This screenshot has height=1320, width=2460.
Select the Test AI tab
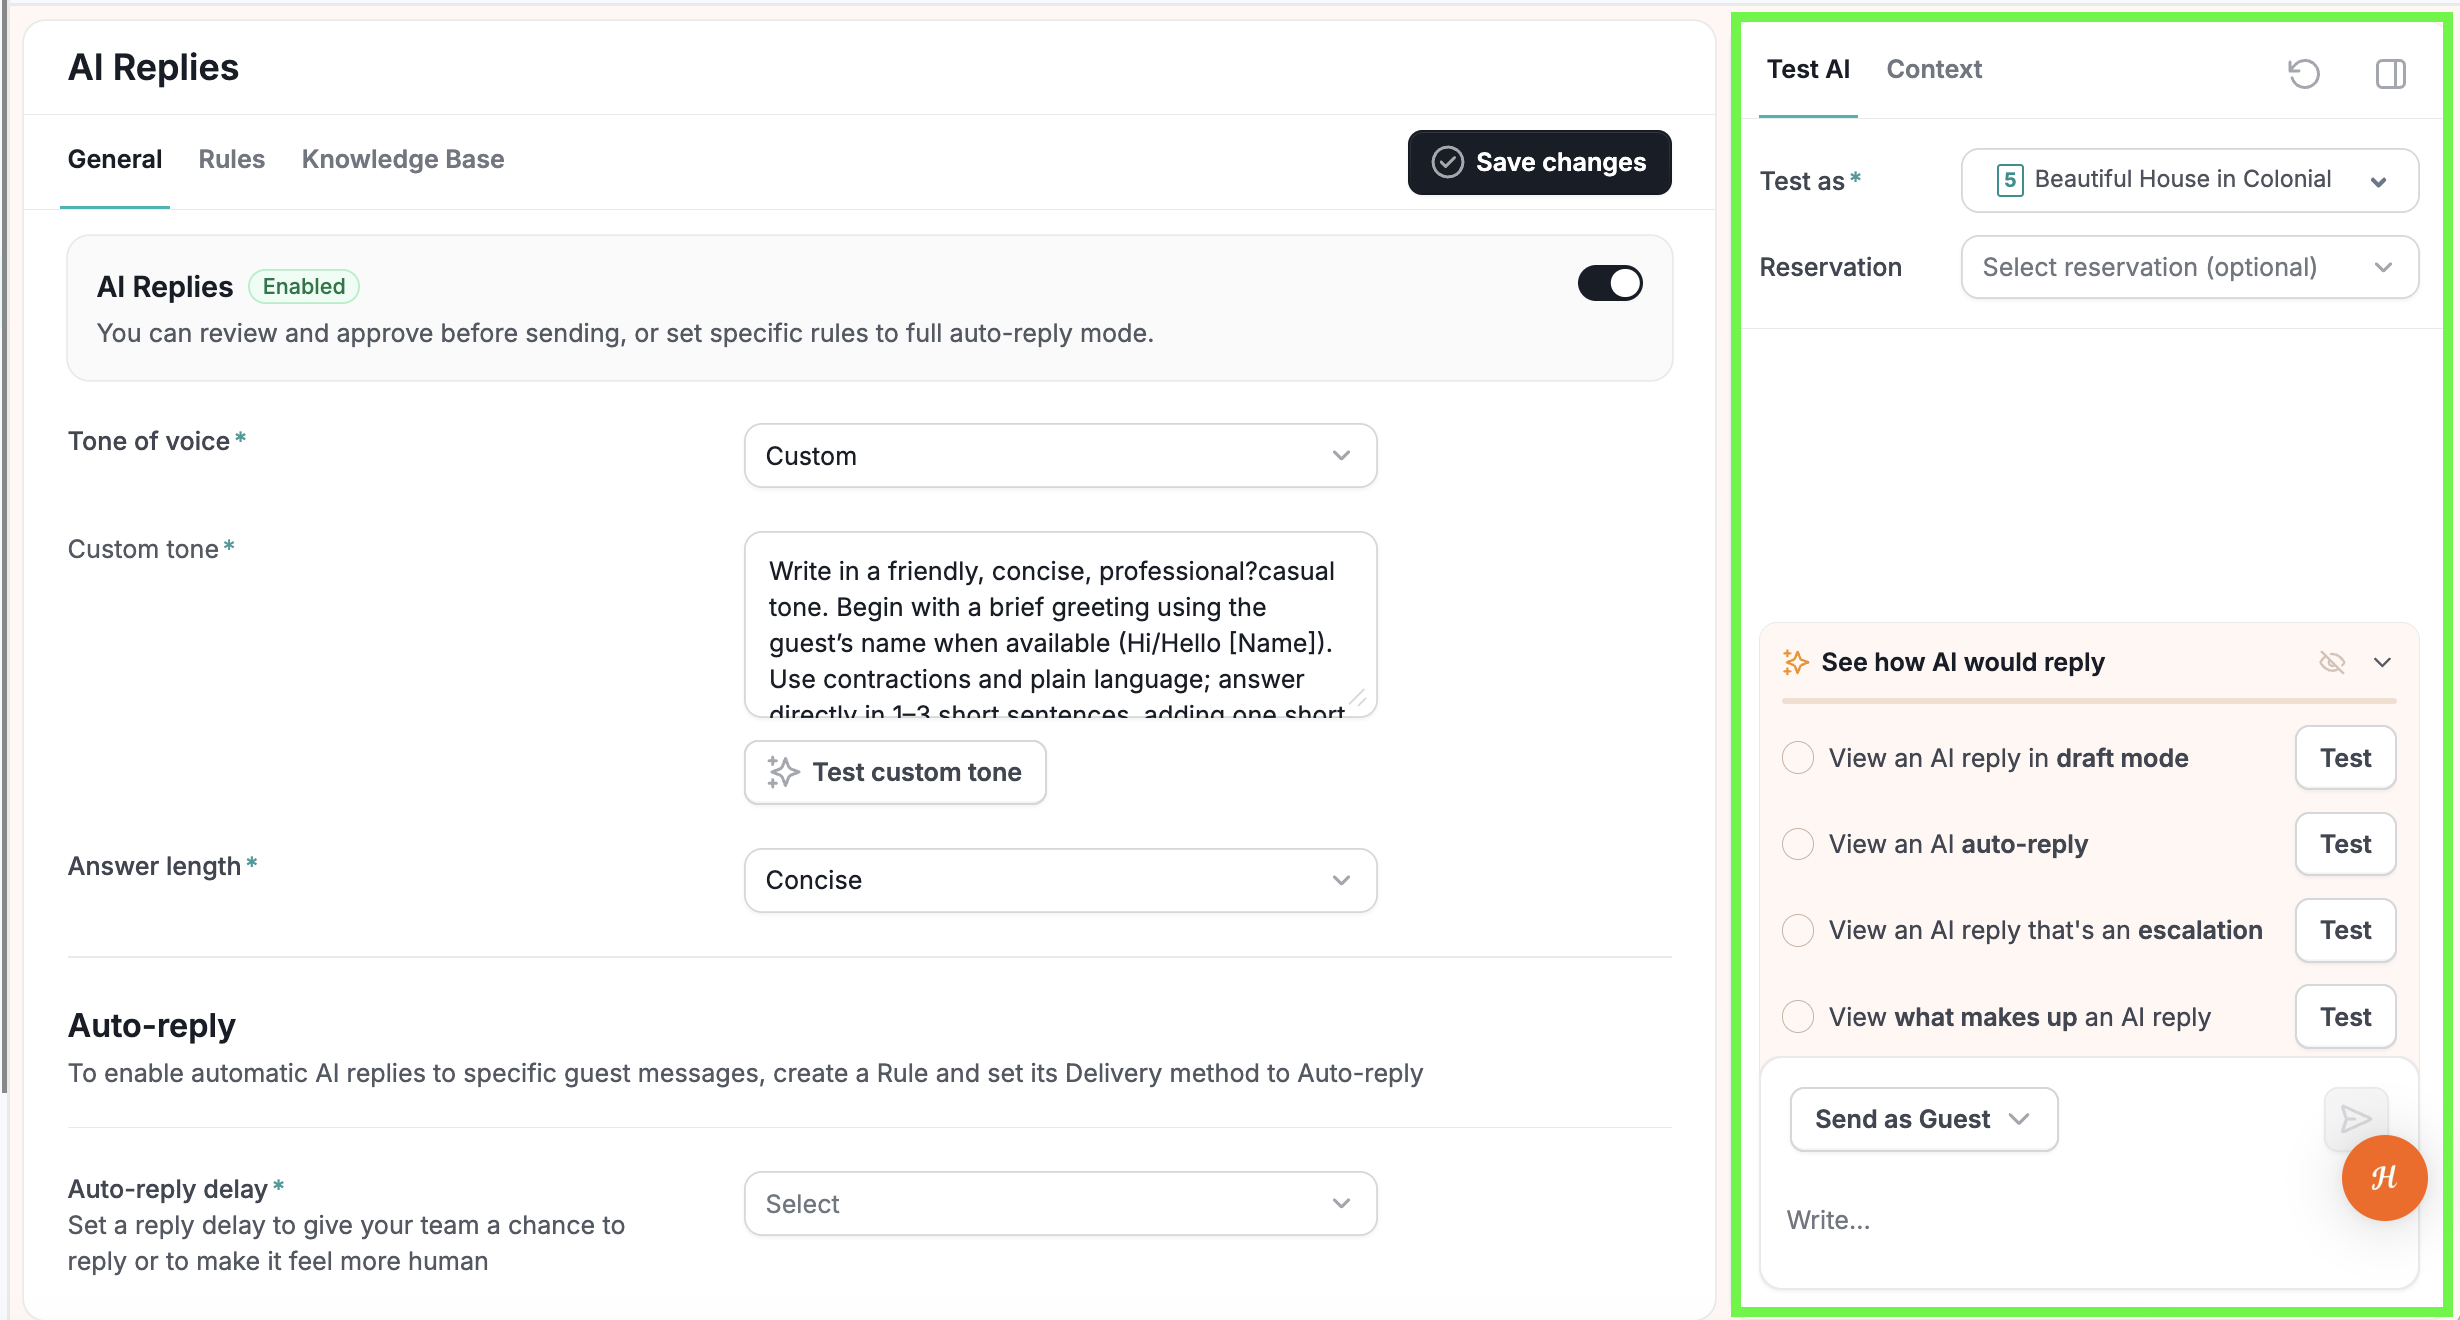[x=1808, y=69]
